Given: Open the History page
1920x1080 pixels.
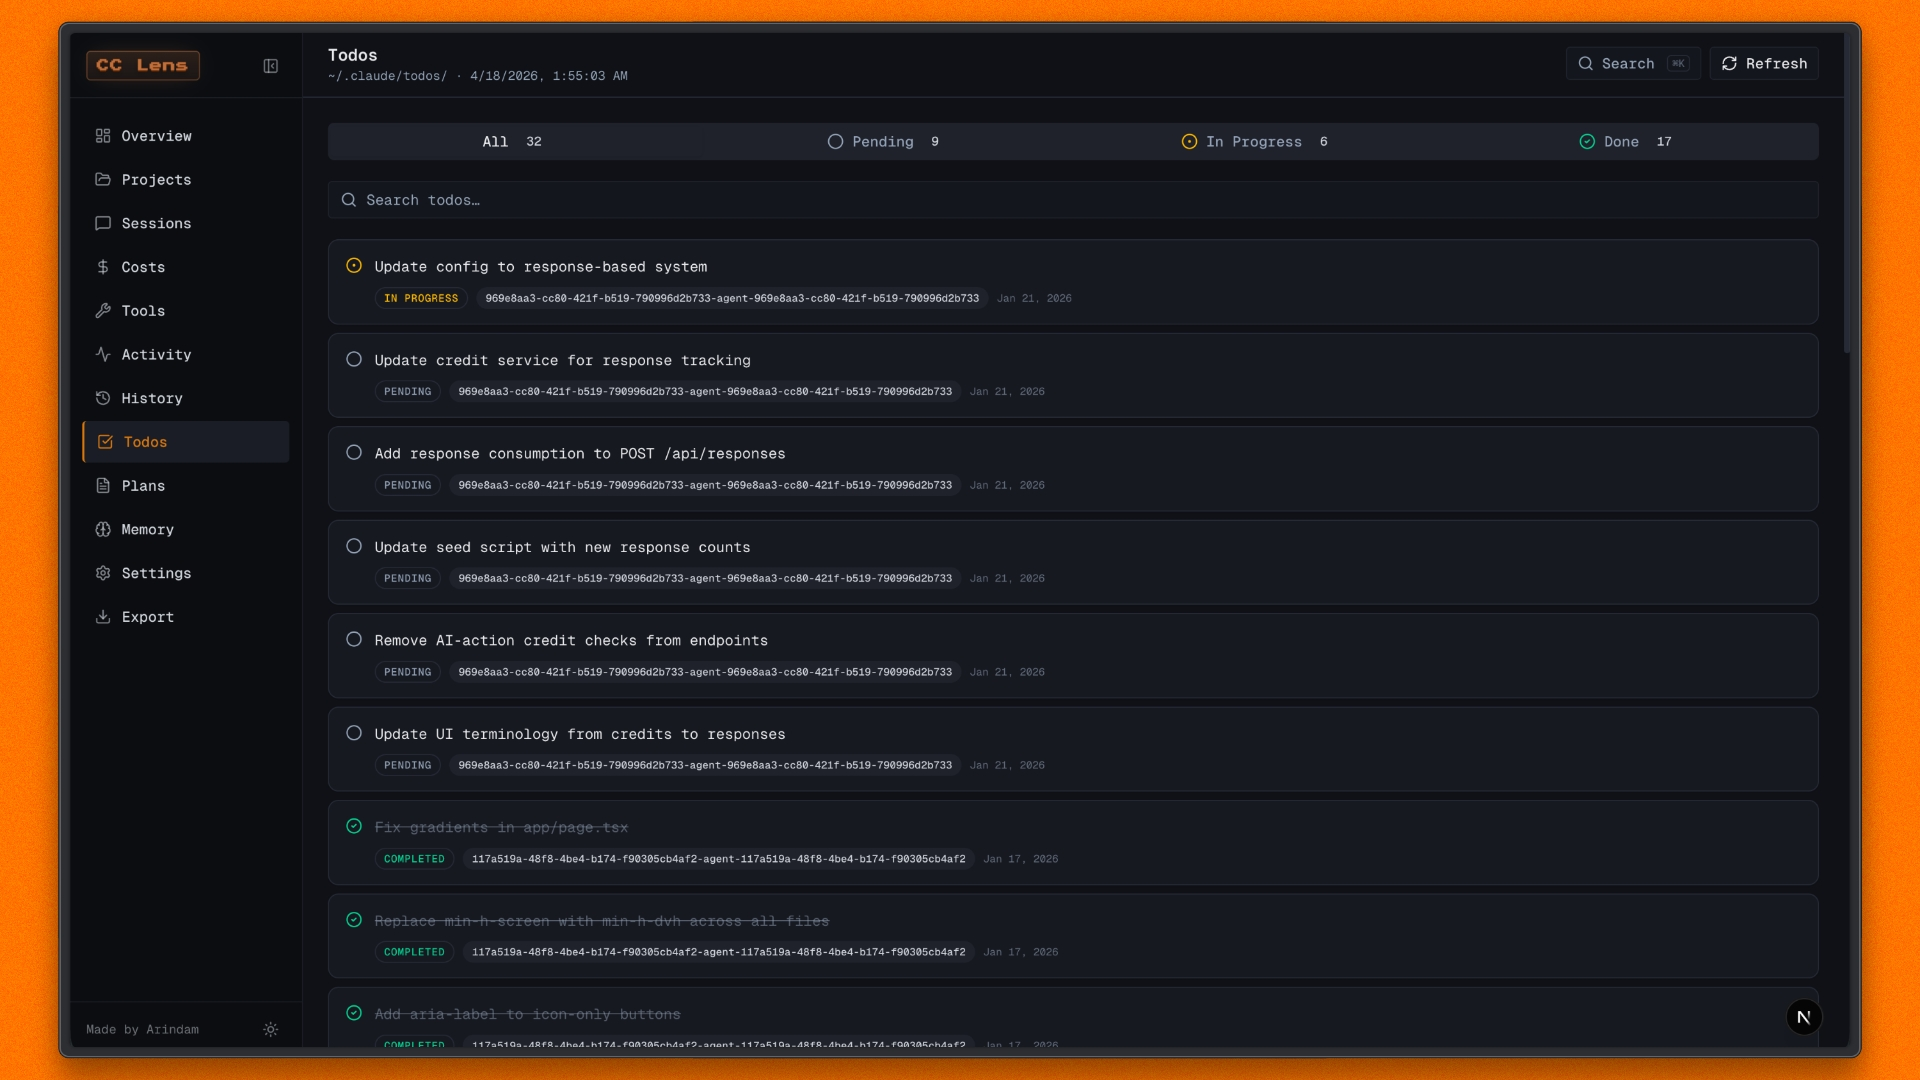Looking at the screenshot, I should pos(152,398).
